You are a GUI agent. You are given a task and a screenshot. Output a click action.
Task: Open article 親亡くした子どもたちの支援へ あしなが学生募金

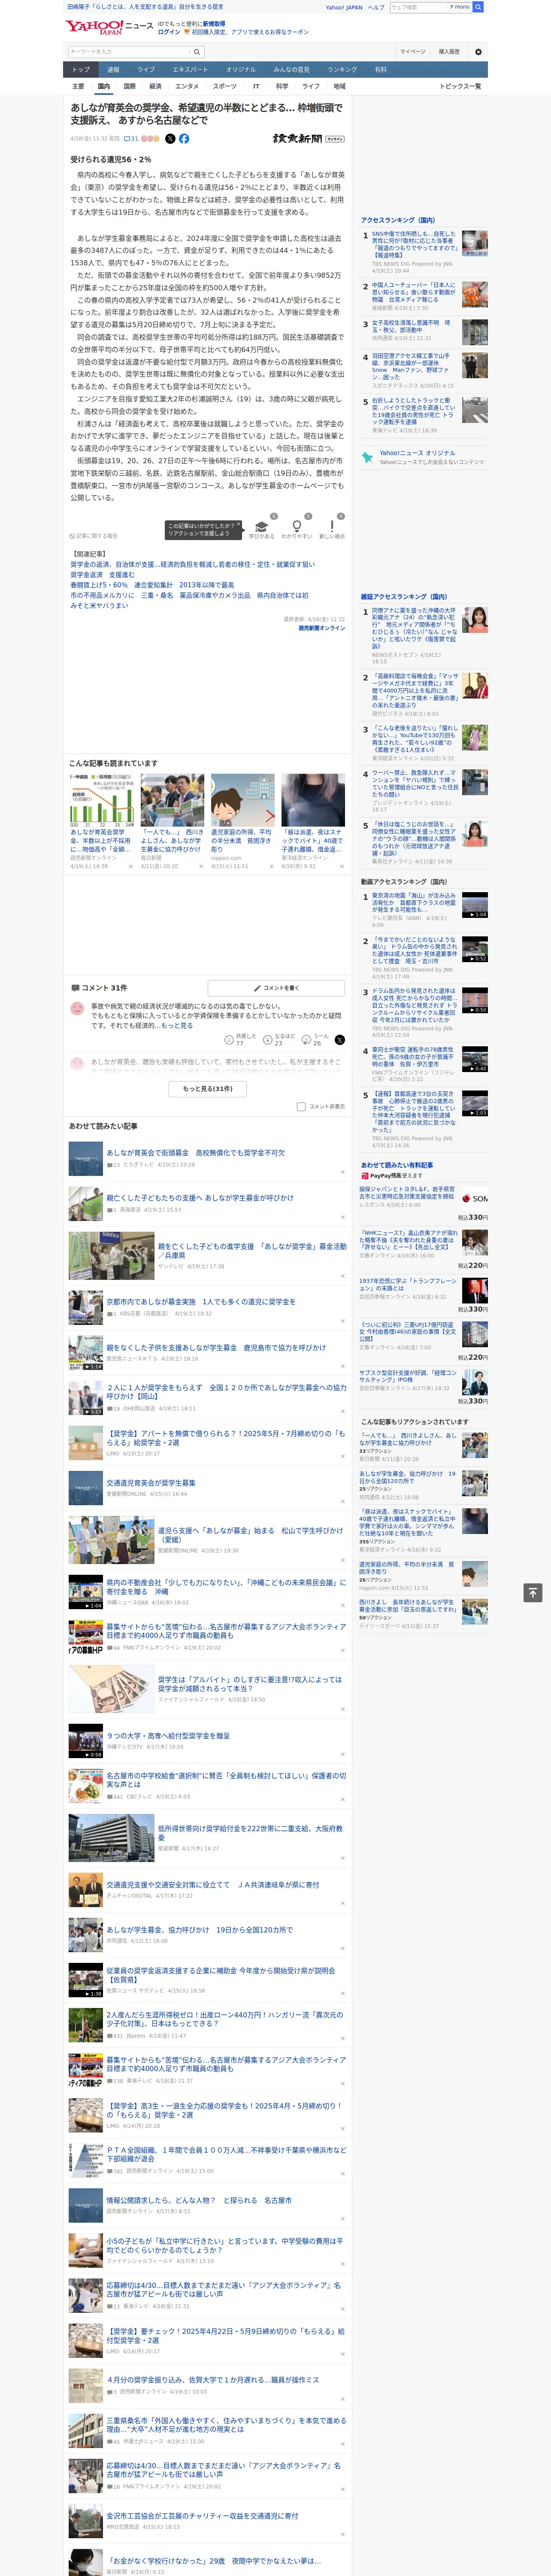[x=200, y=1198]
